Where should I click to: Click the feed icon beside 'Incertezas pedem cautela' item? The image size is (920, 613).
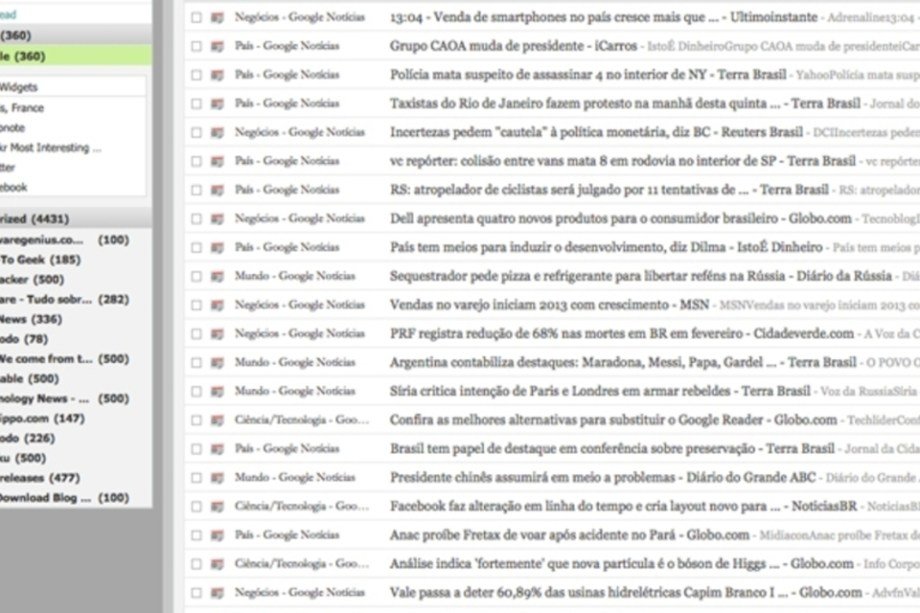[217, 133]
